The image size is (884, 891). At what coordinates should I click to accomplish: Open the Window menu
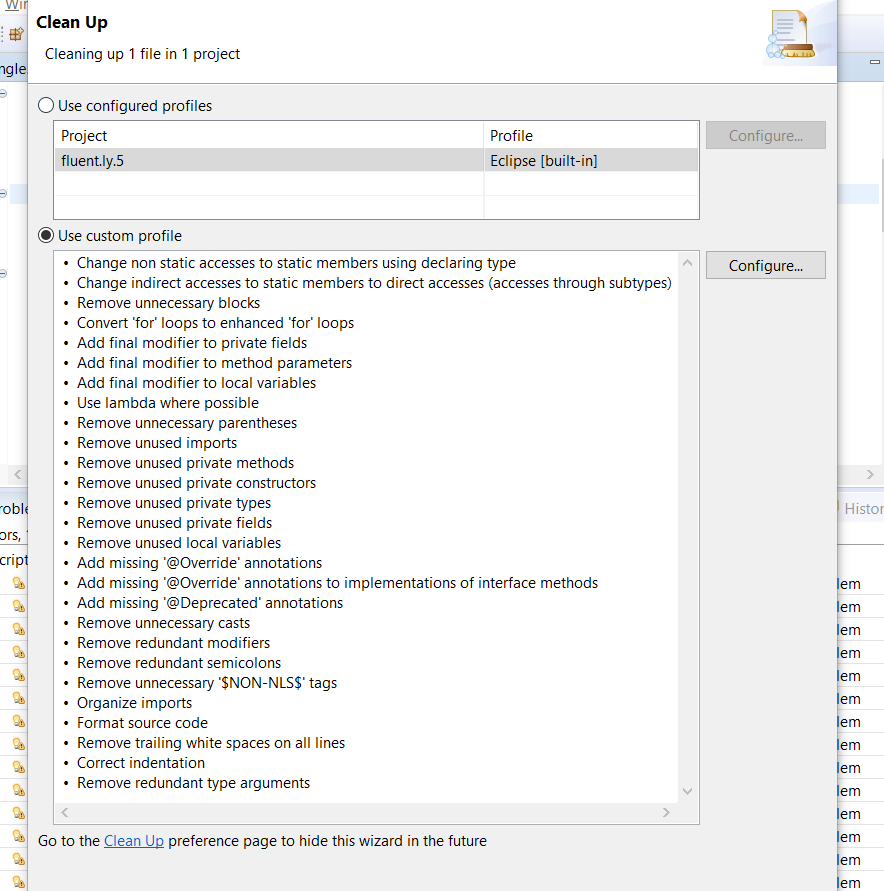point(14,5)
